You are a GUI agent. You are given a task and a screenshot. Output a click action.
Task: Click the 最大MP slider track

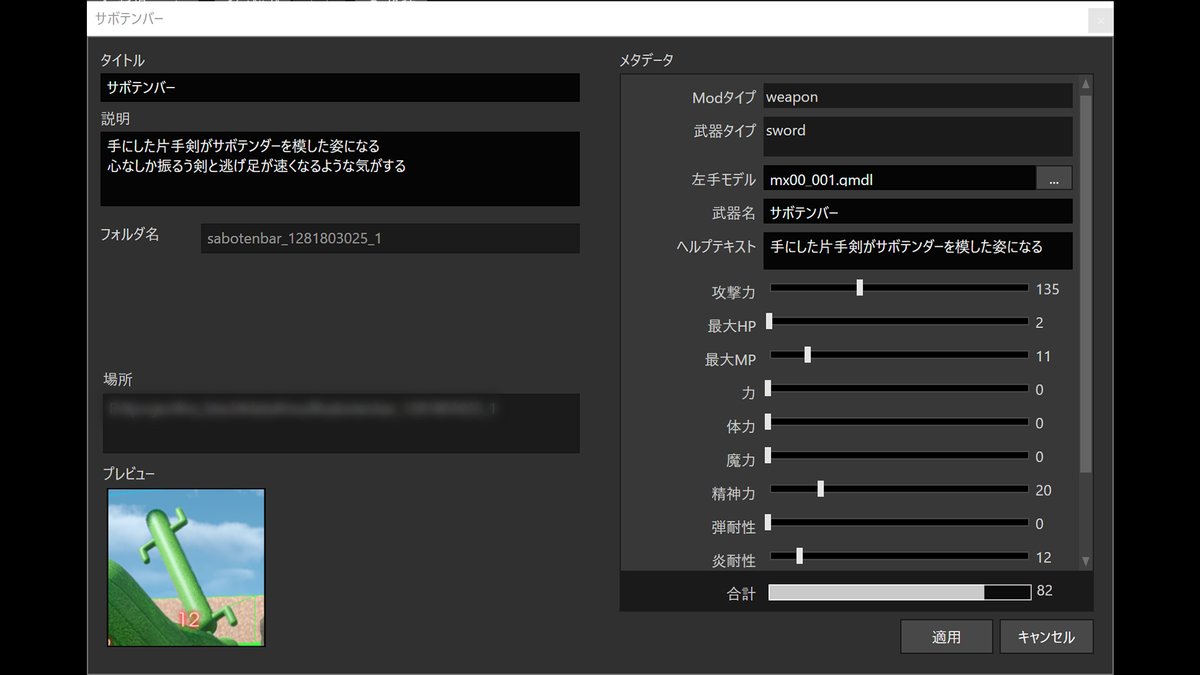click(898, 356)
